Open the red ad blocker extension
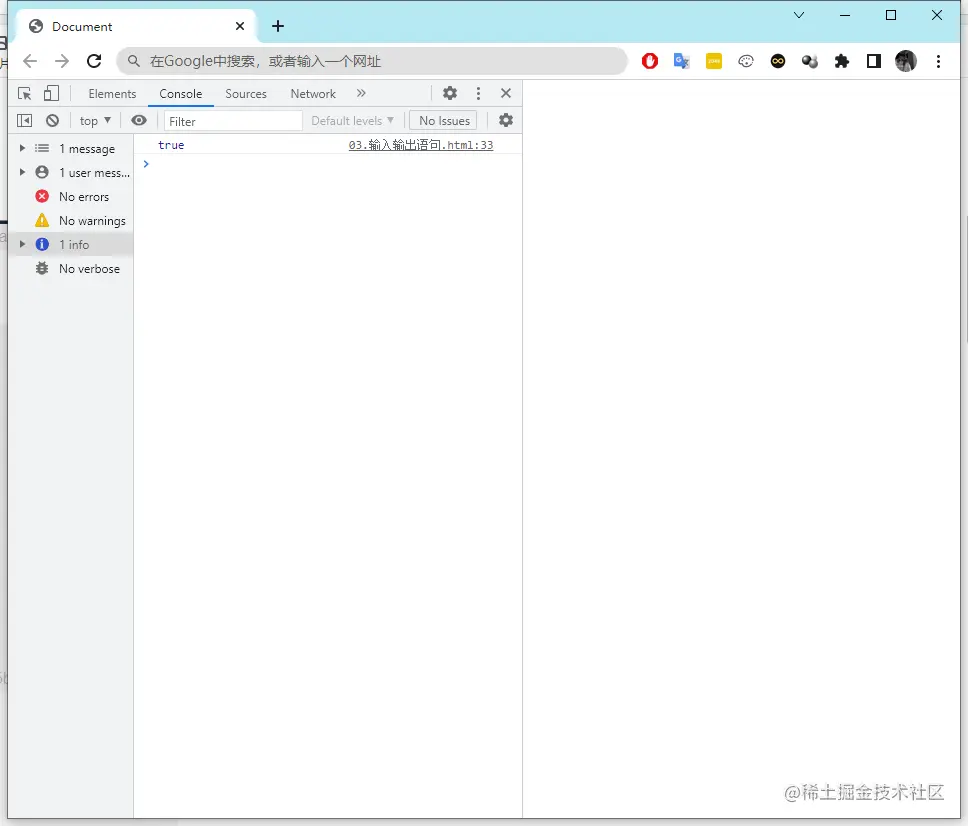This screenshot has height=826, width=968. (650, 61)
